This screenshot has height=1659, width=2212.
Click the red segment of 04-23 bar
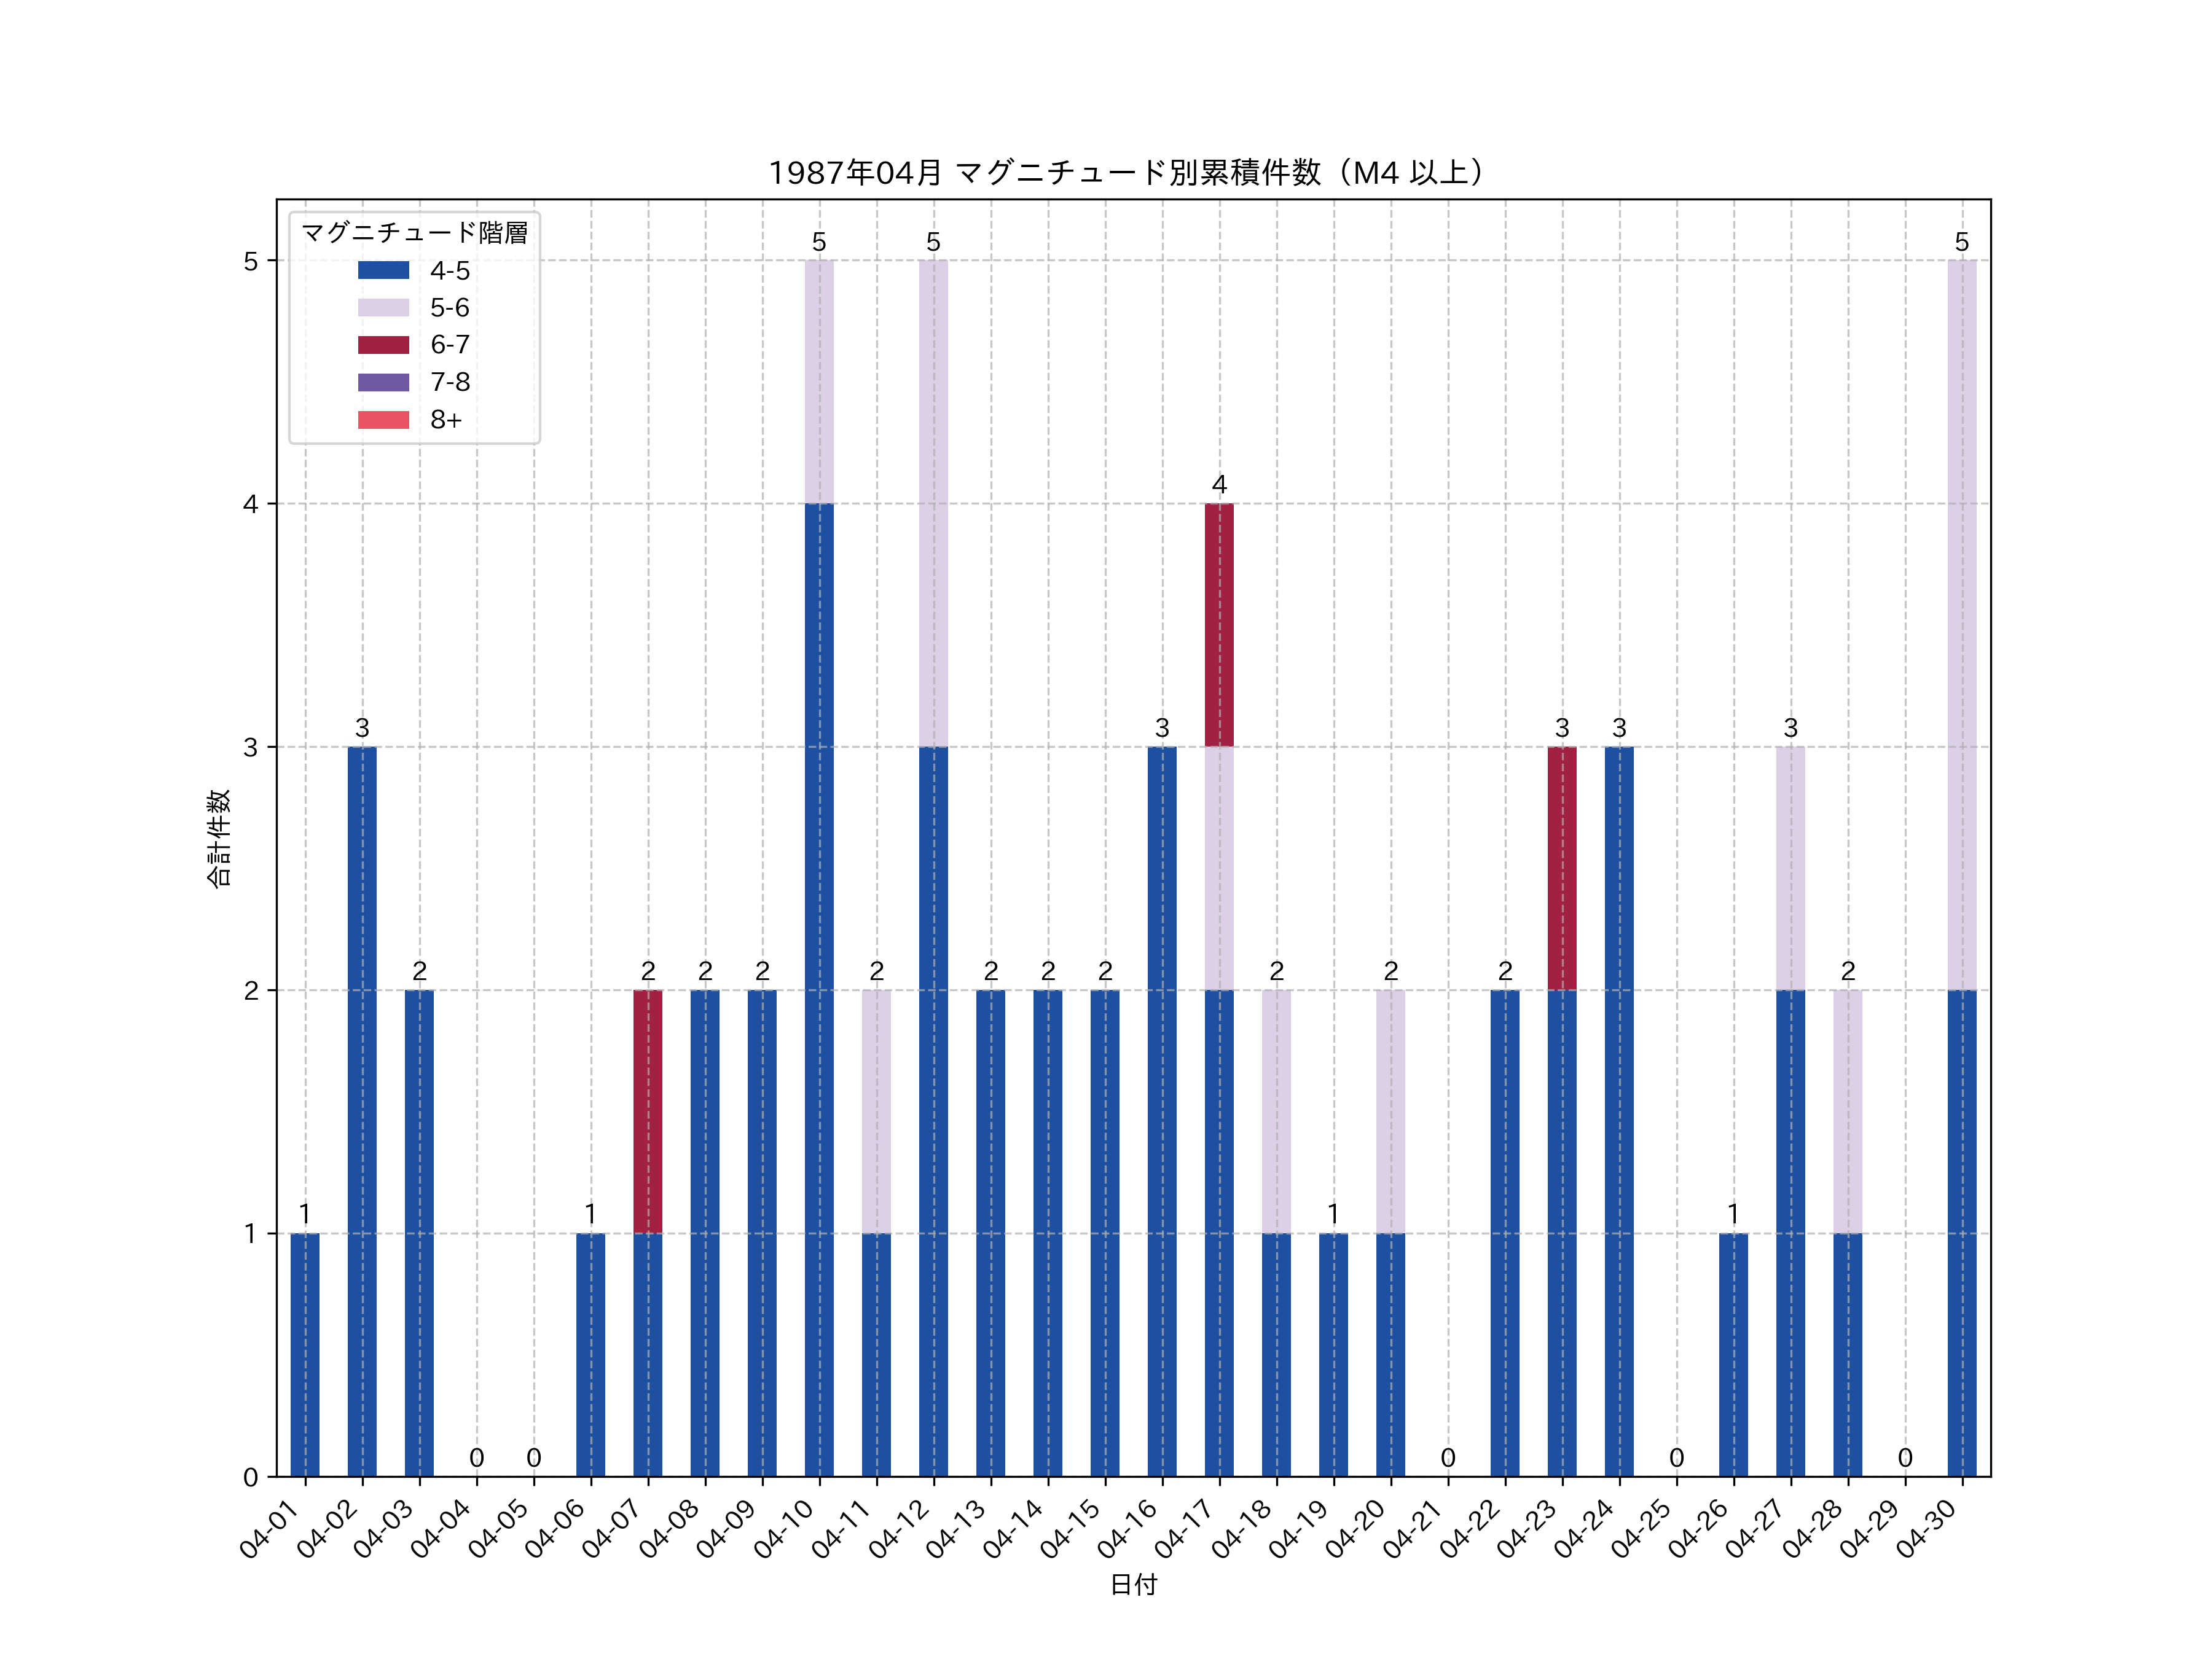[x=1562, y=868]
